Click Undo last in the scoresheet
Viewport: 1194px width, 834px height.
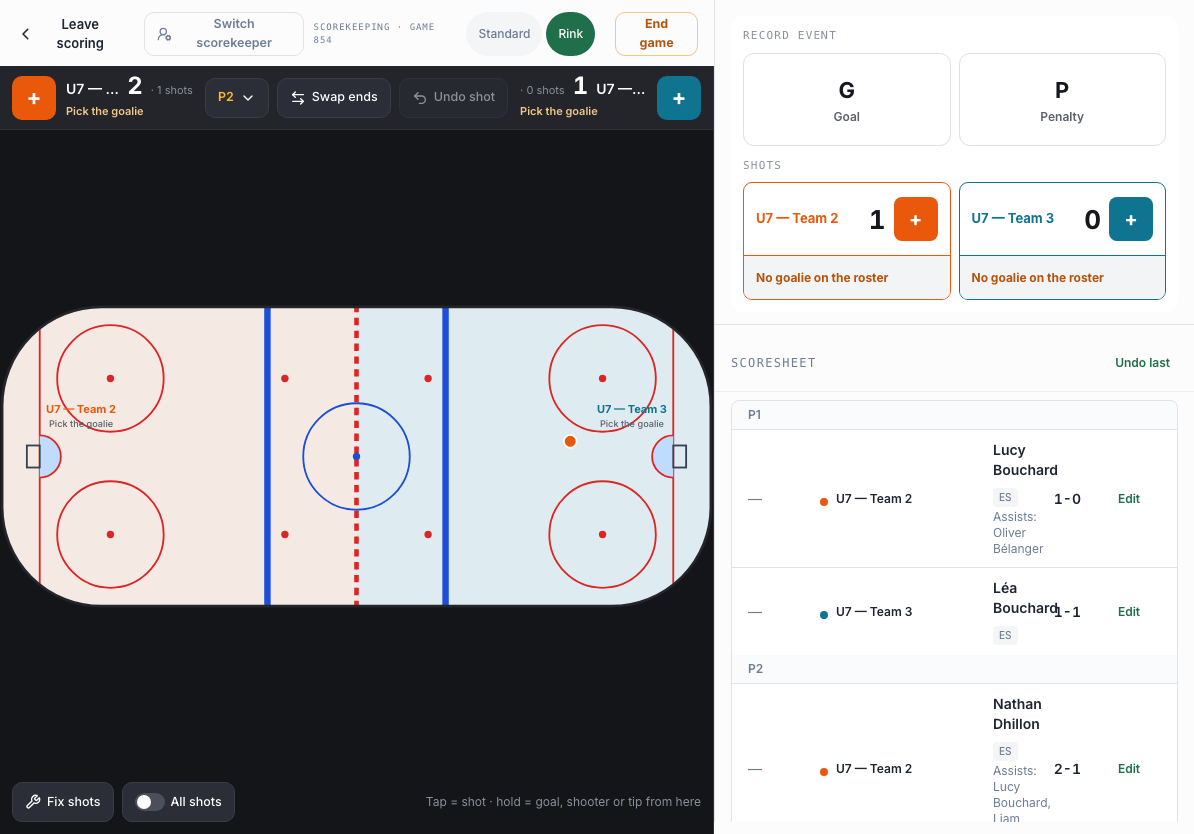(1142, 363)
